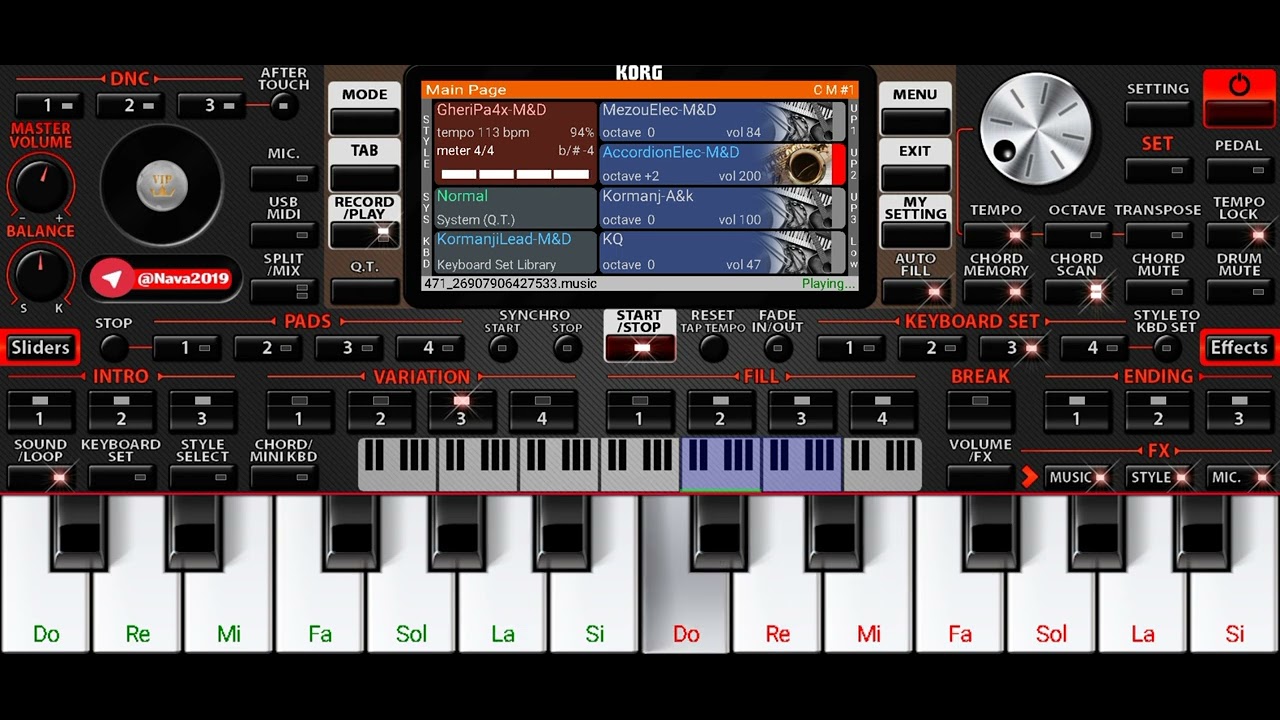This screenshot has height=720, width=1280.
Task: Trigger Intro 1
Action: tap(41, 410)
